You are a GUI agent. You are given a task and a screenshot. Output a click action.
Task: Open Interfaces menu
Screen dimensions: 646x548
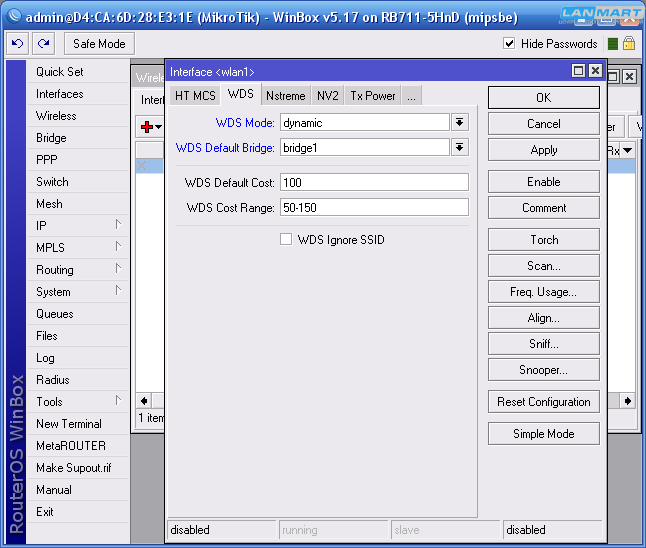[x=77, y=94]
